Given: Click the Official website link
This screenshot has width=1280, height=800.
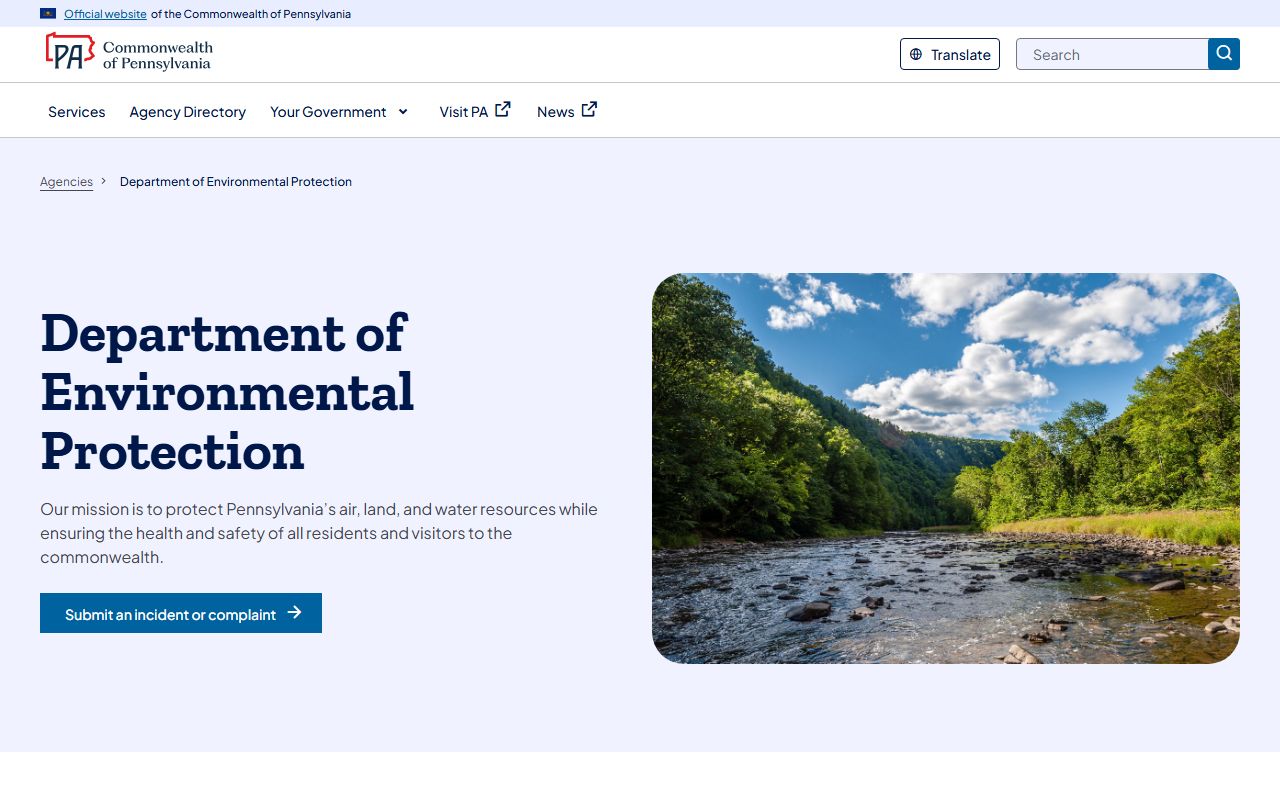Looking at the screenshot, I should (105, 14).
